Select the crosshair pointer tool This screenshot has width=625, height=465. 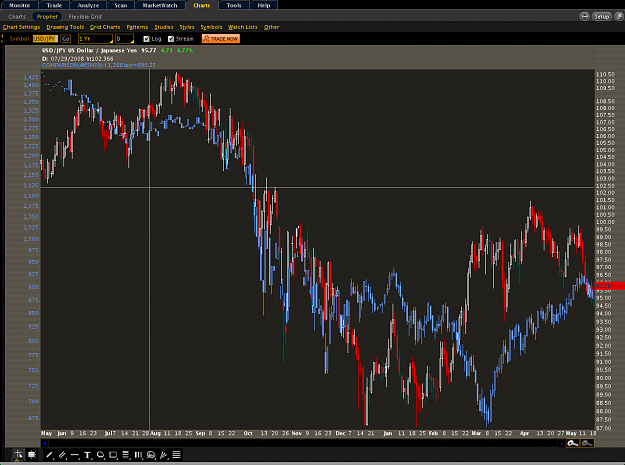(18, 454)
